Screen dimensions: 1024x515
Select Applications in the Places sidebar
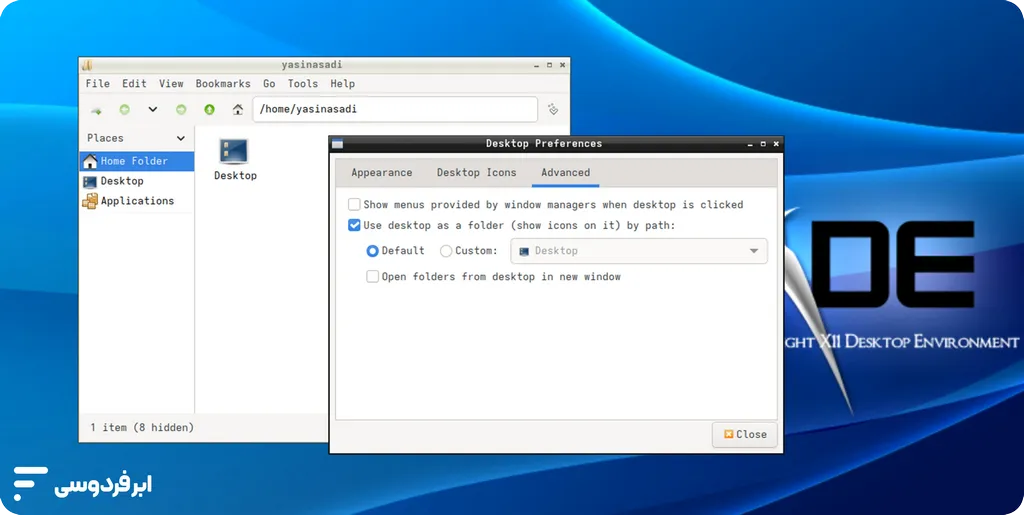(137, 201)
